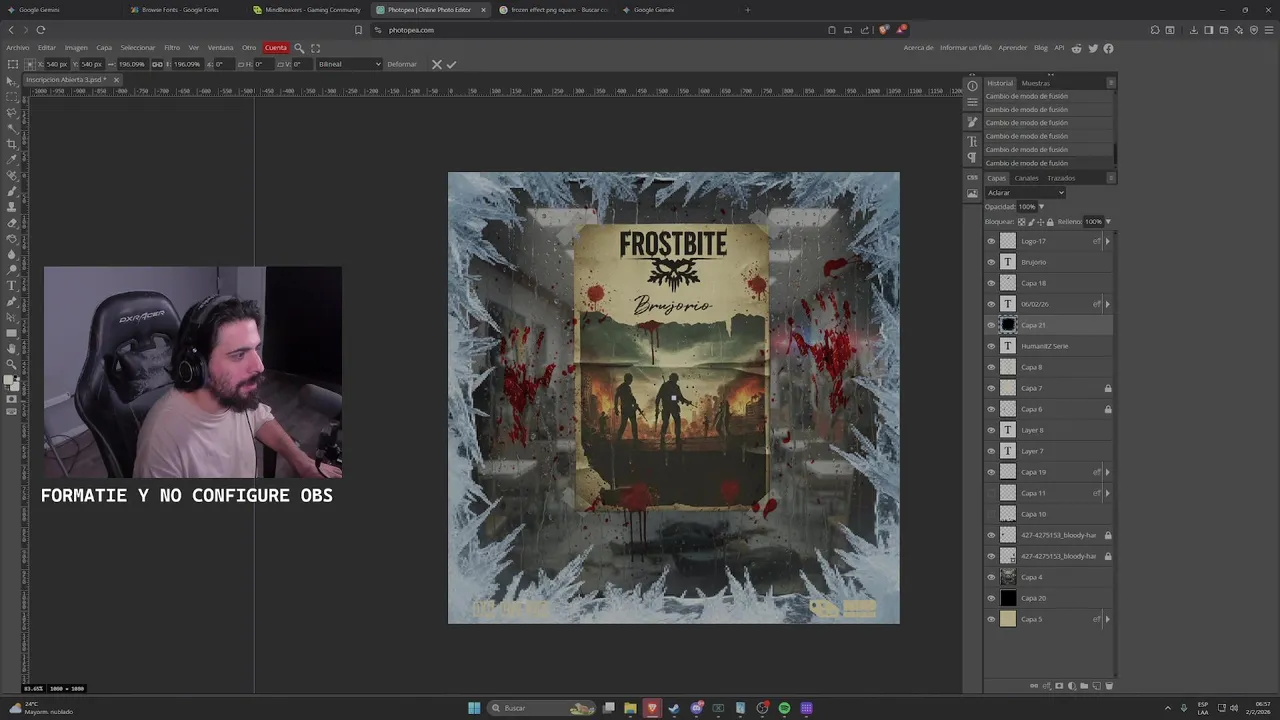Select the Path Selection tool
Image resolution: width=1280 pixels, height=720 pixels.
[x=12, y=317]
